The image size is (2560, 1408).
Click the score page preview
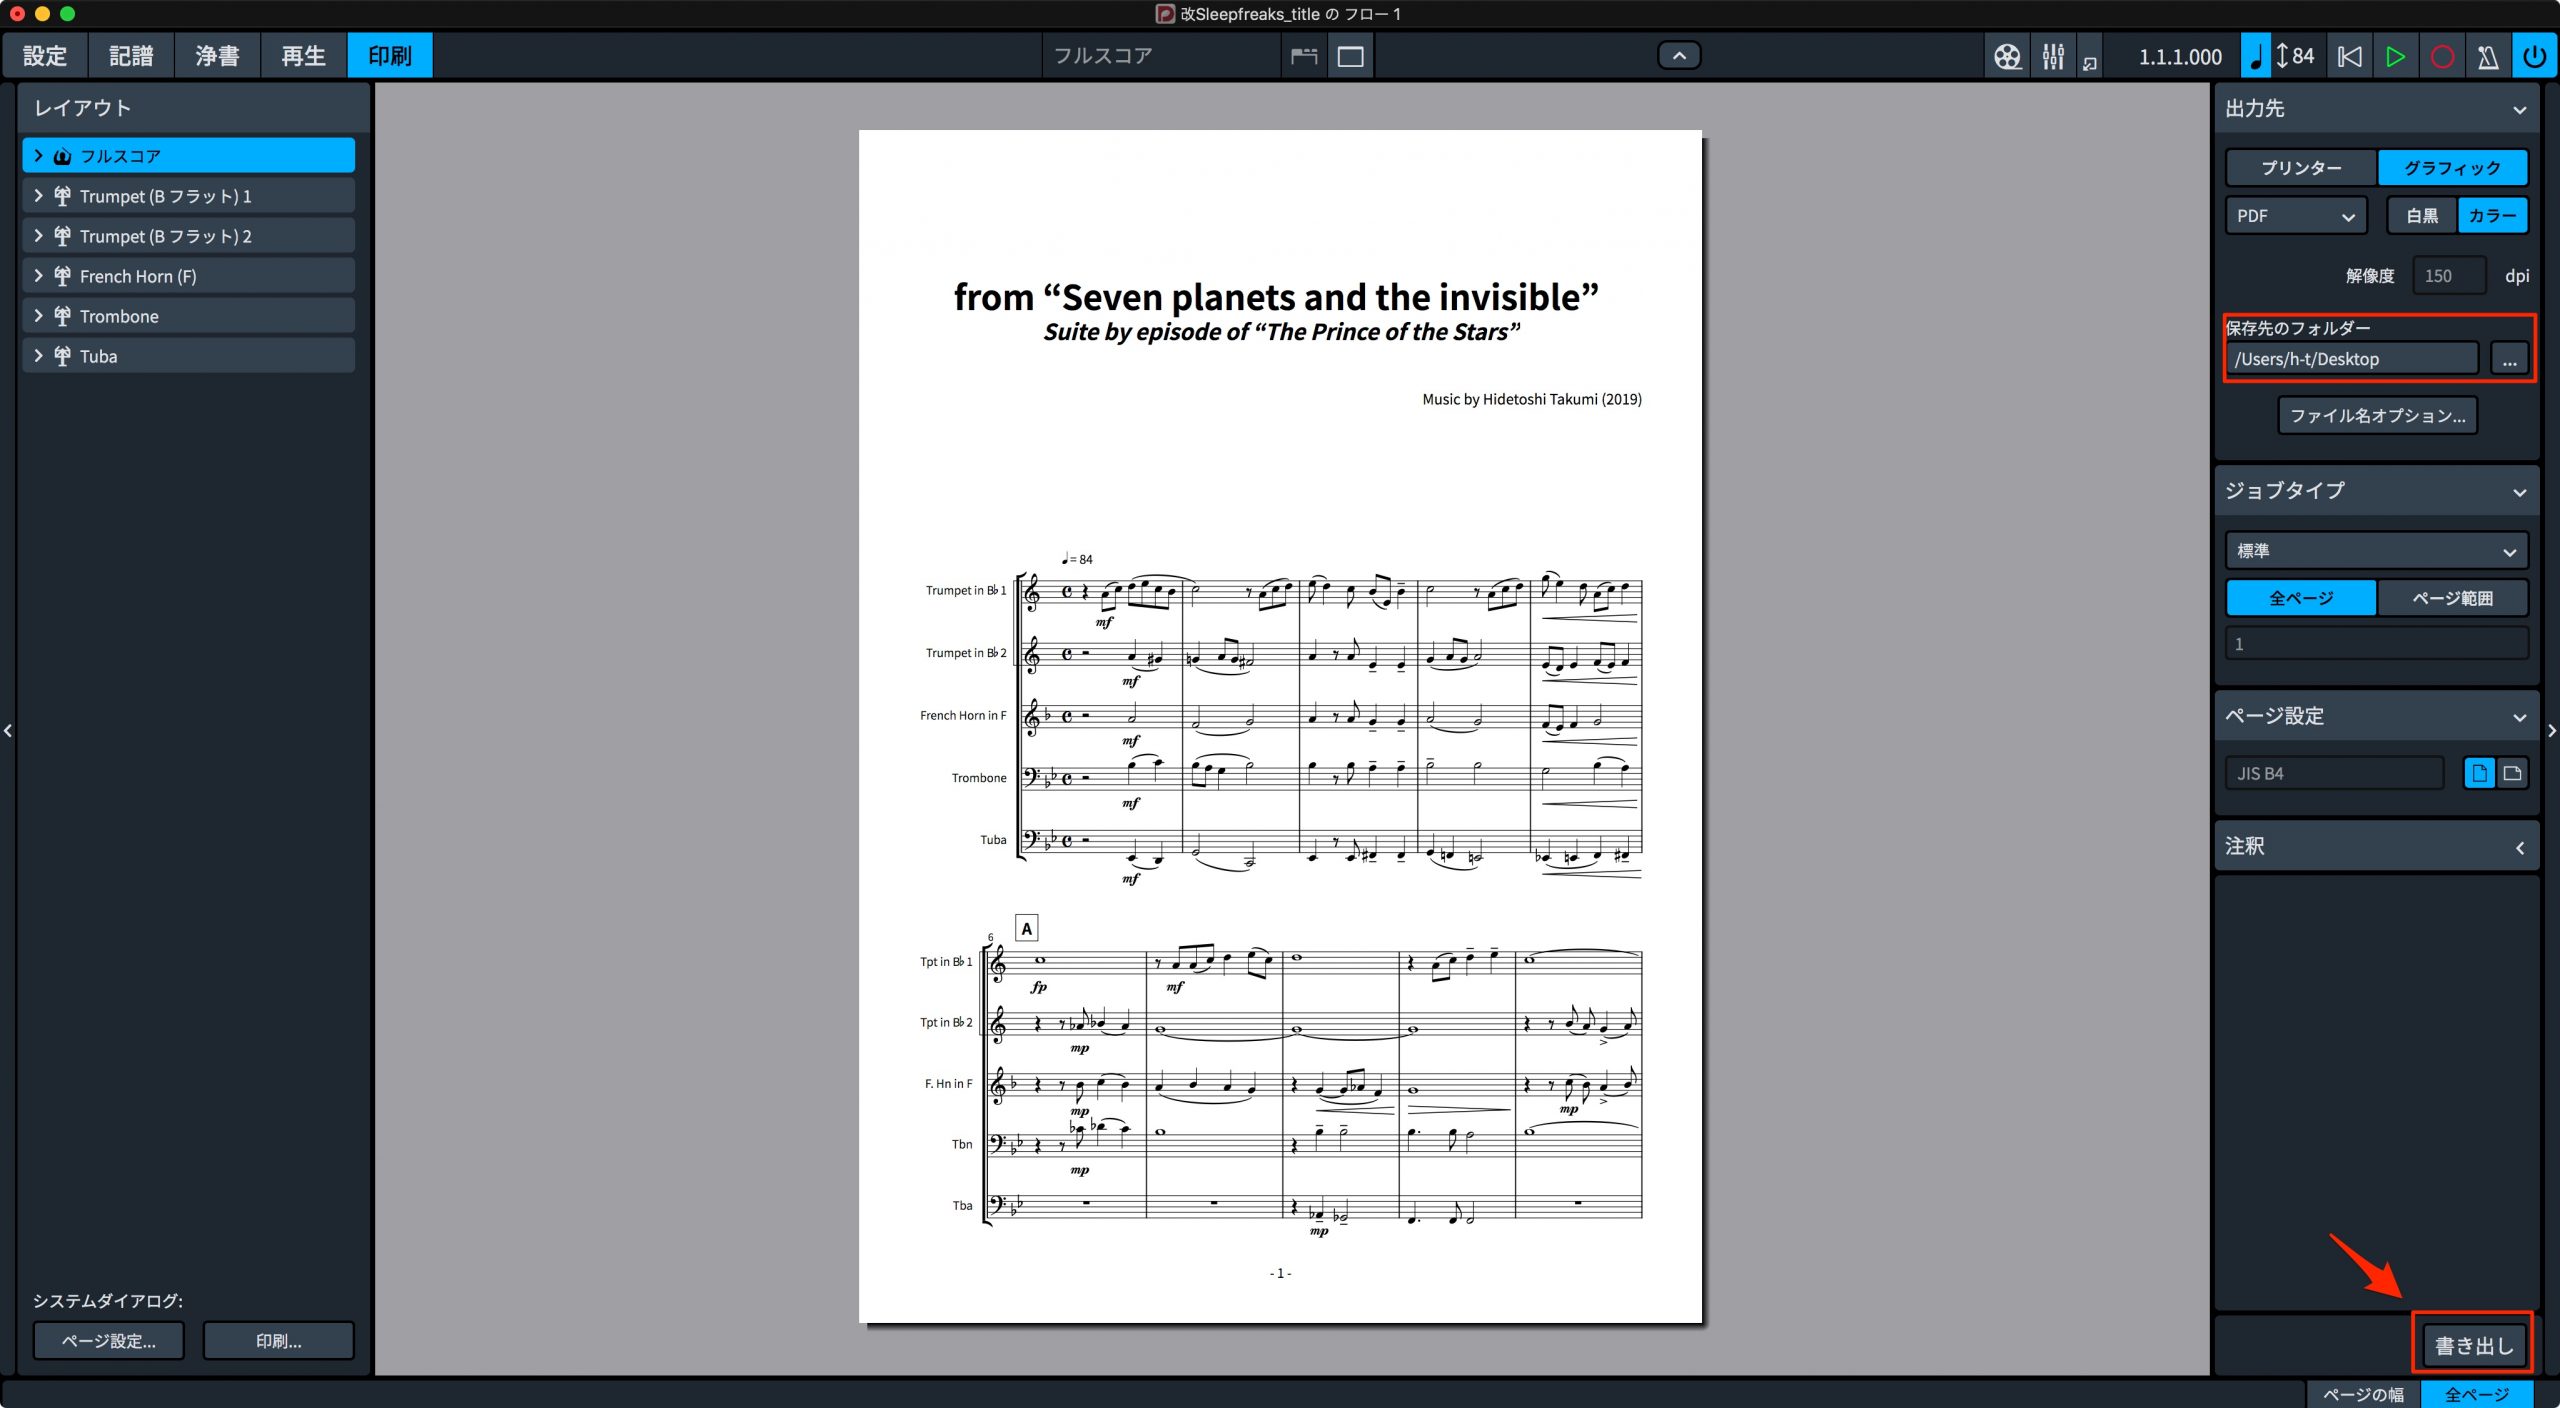coord(1280,727)
